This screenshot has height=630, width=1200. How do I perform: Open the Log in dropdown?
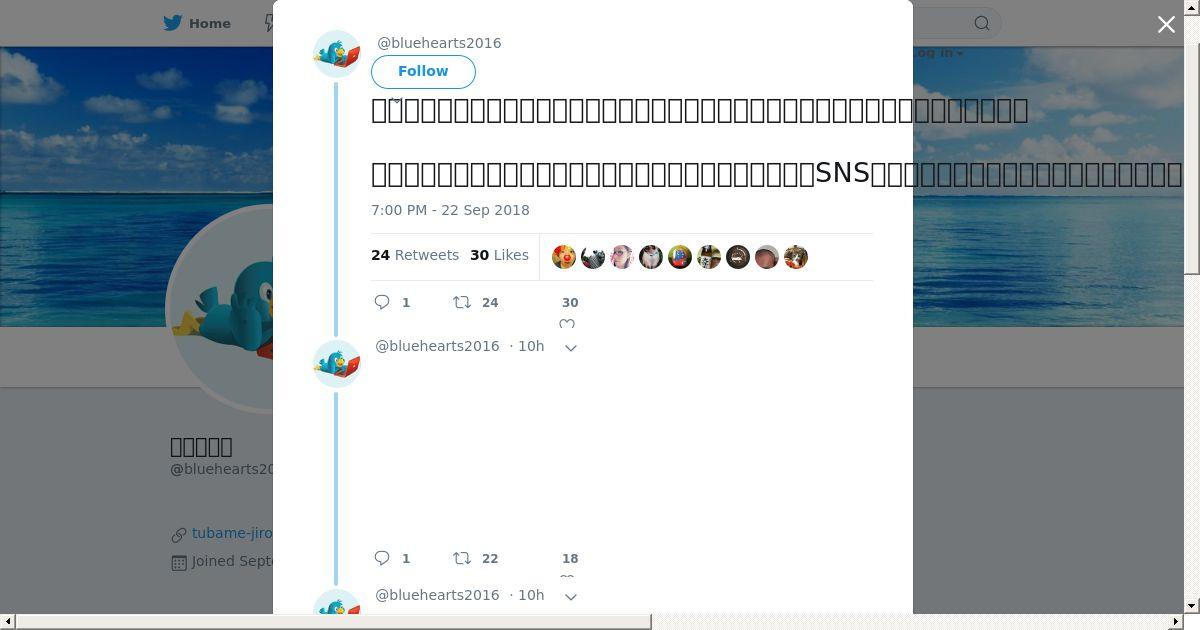[938, 53]
